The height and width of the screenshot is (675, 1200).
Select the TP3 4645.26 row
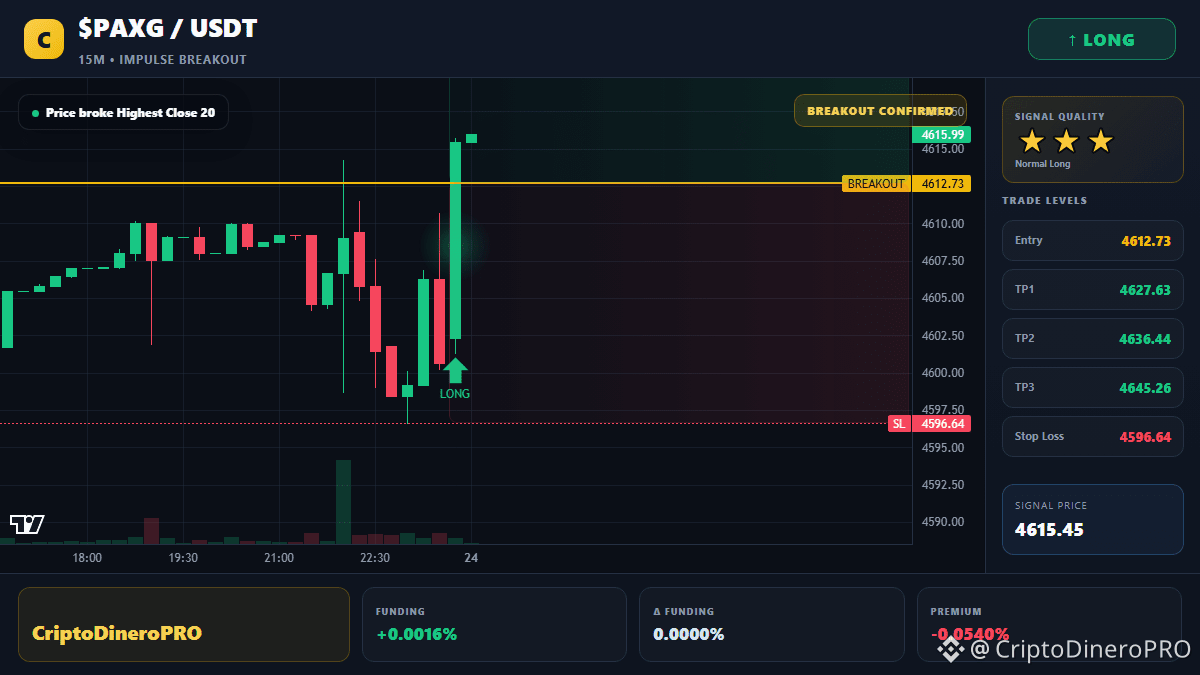[x=1092, y=387]
